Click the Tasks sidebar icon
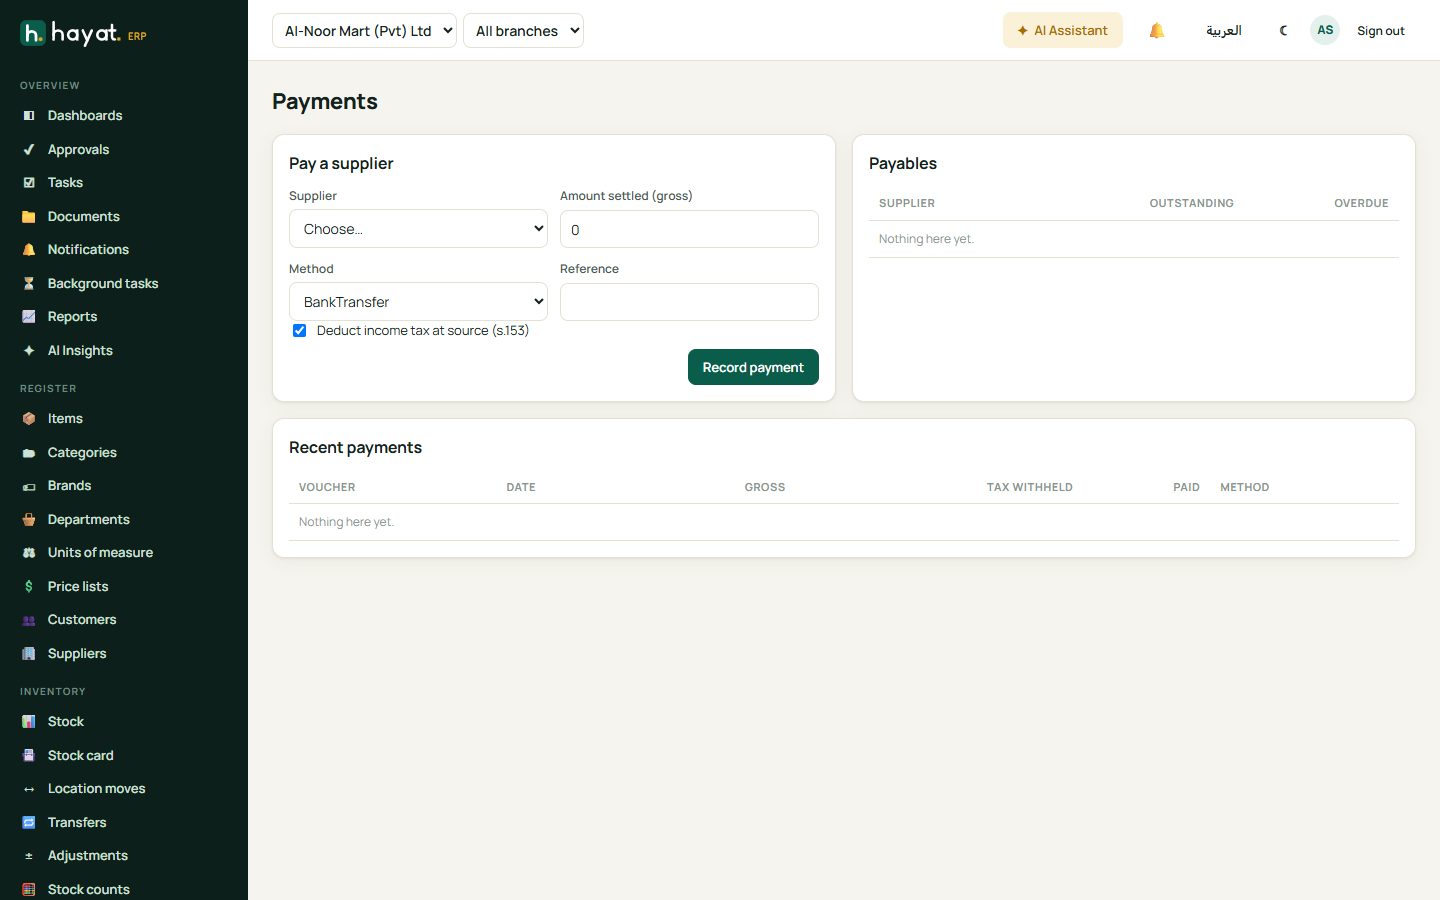Viewport: 1440px width, 900px height. 29,183
